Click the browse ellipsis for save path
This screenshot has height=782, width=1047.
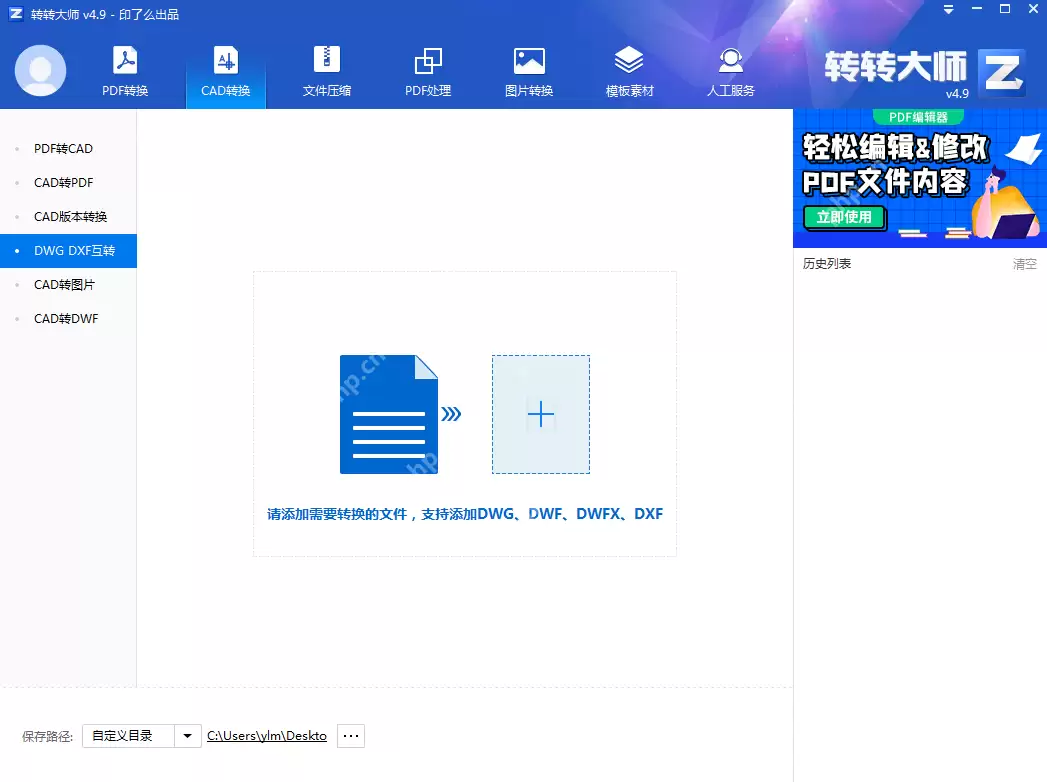click(350, 735)
